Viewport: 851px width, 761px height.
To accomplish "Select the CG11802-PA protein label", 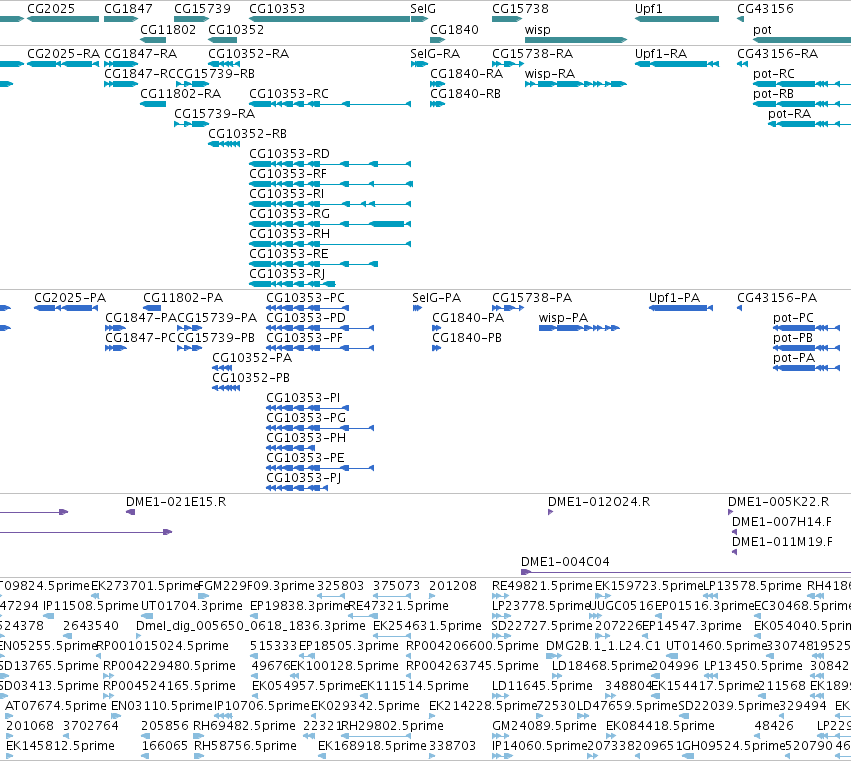I will click(x=183, y=298).
